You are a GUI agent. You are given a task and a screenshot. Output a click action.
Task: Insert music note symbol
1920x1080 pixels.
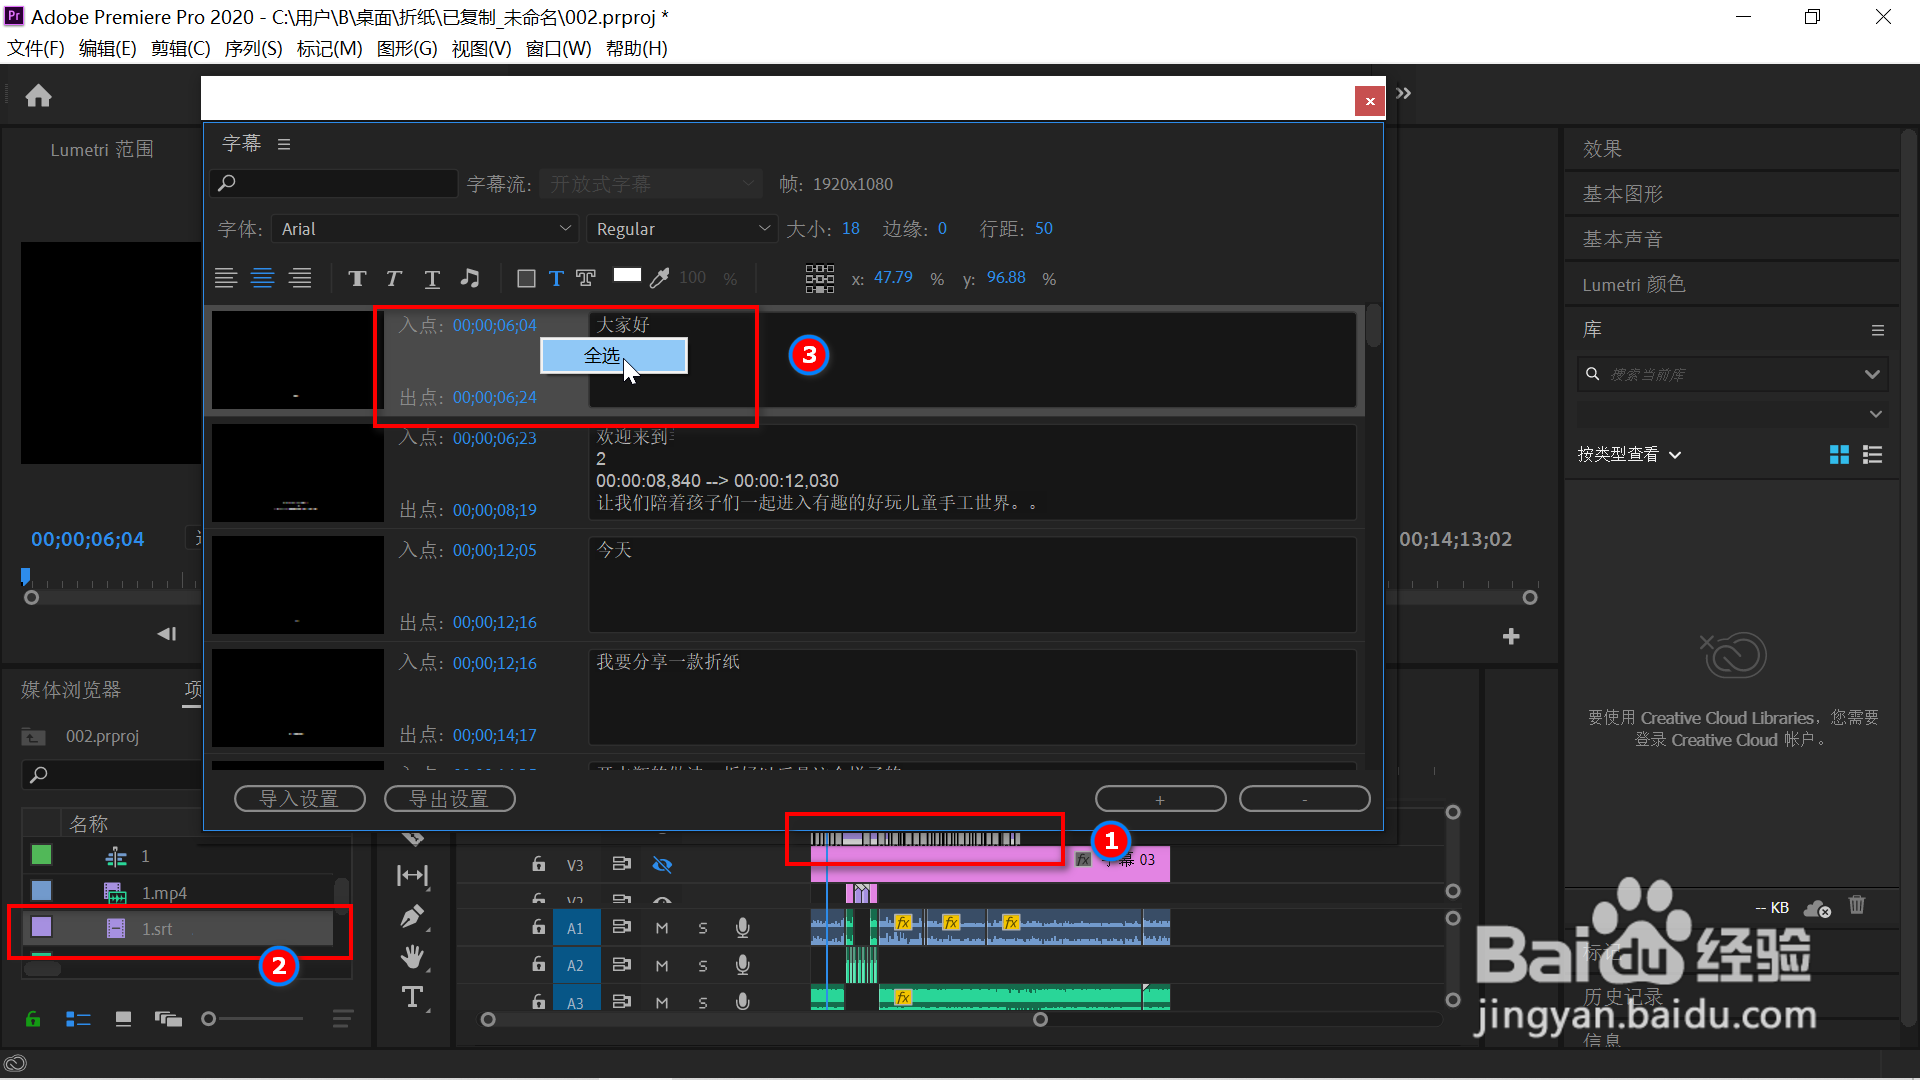pos(469,278)
